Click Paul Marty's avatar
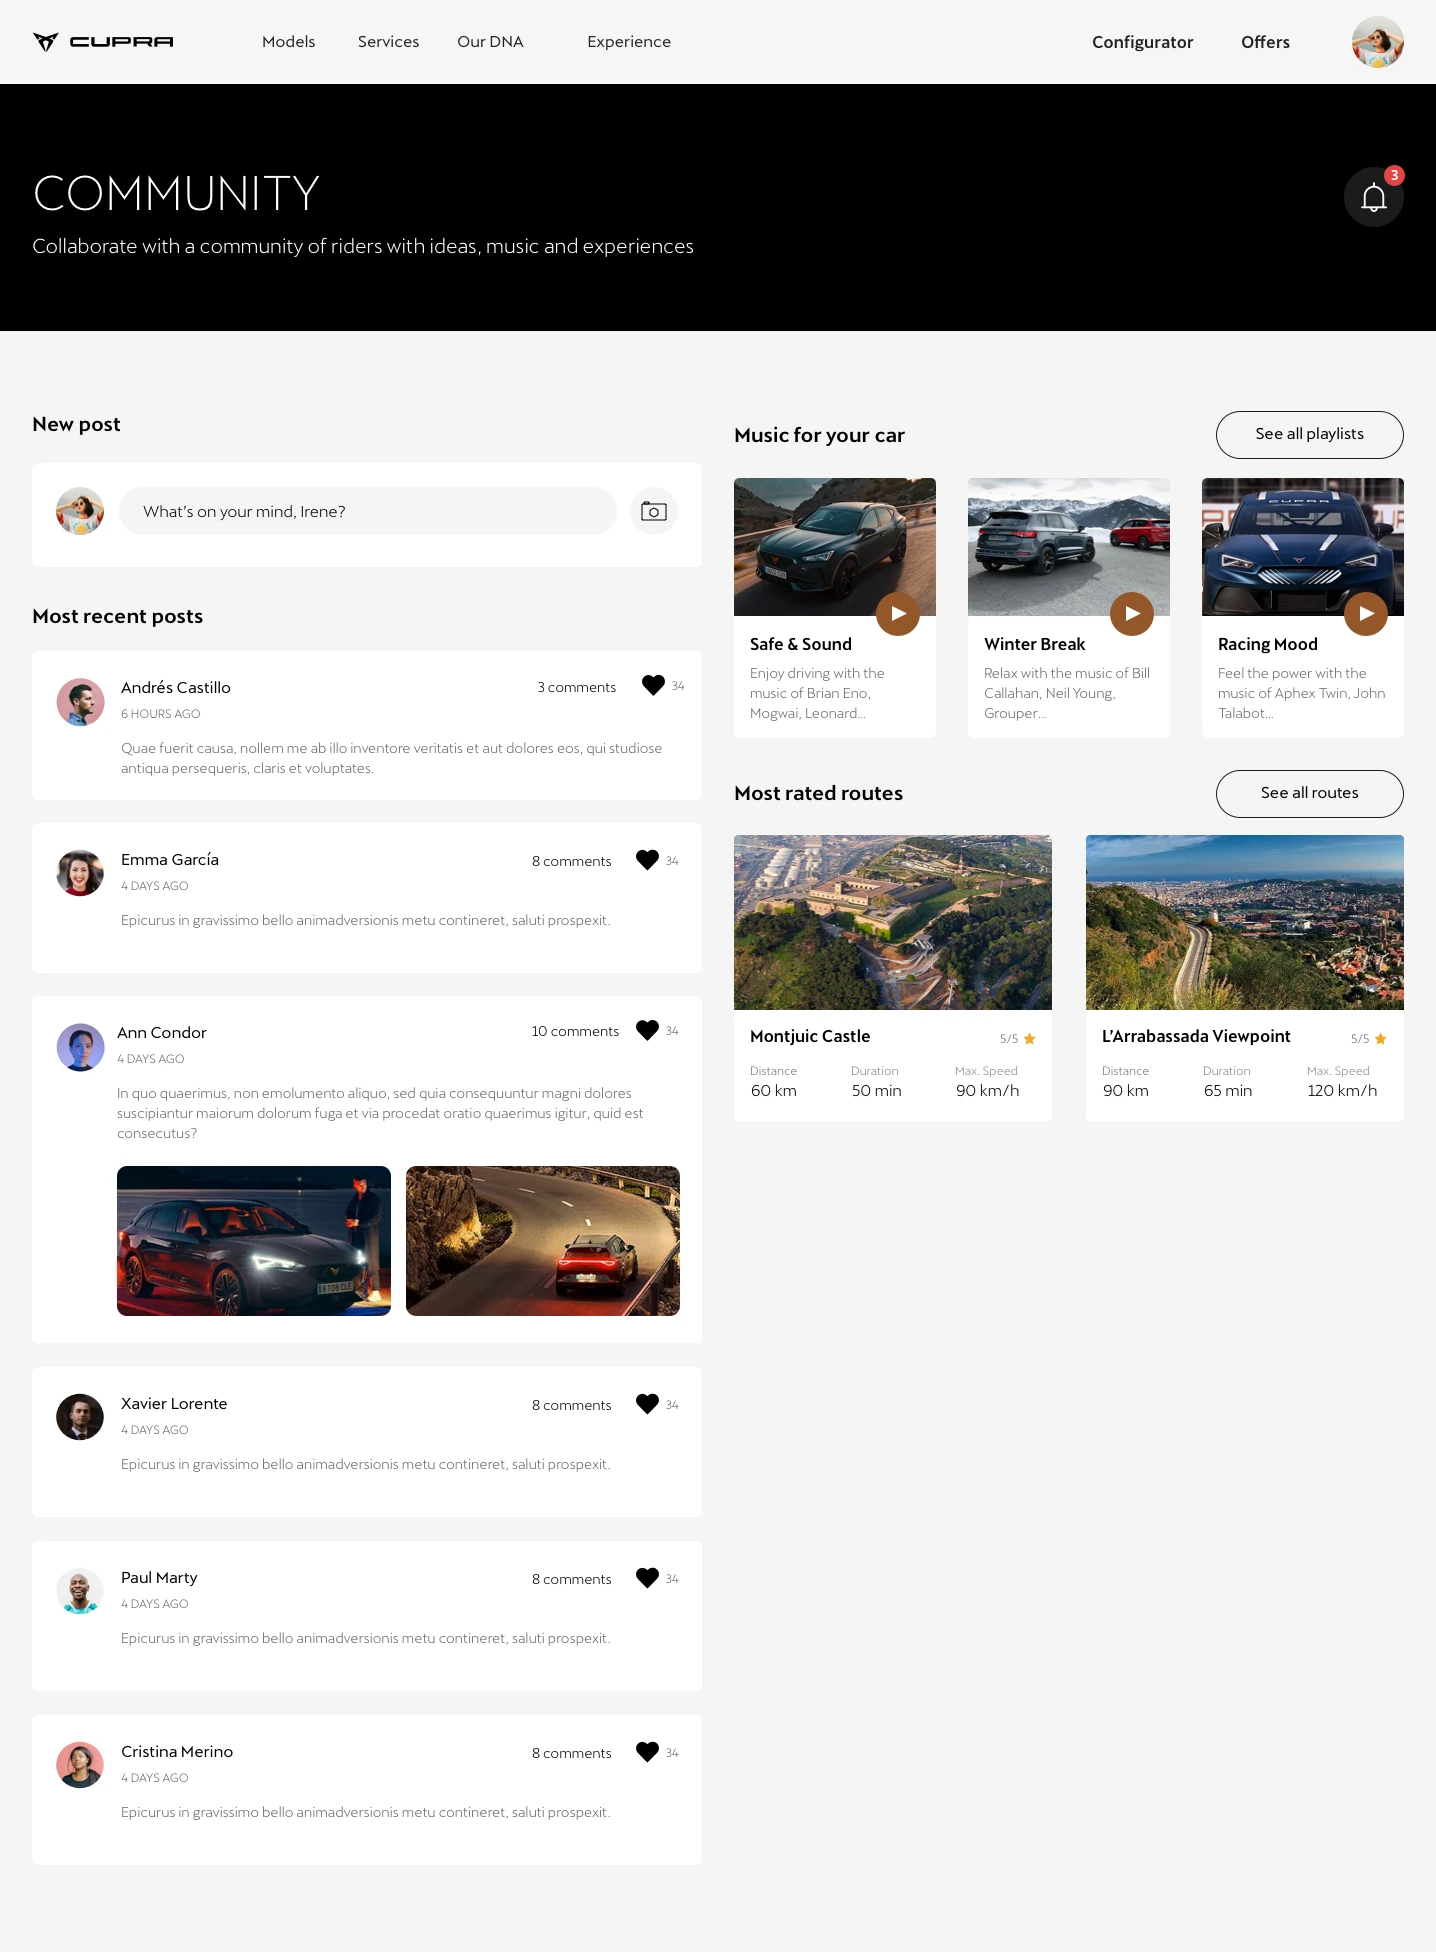1436x1952 pixels. coord(80,1591)
